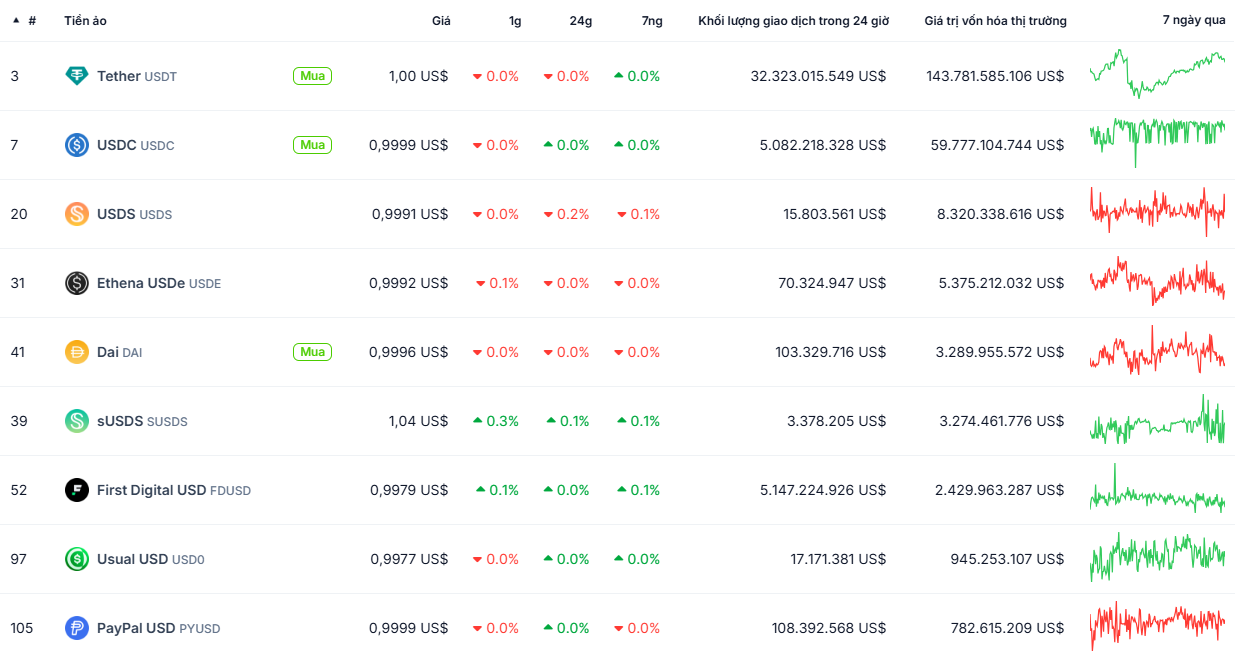This screenshot has height=661, width=1245.
Task: Sort by rank number column header
Action: [x=31, y=20]
